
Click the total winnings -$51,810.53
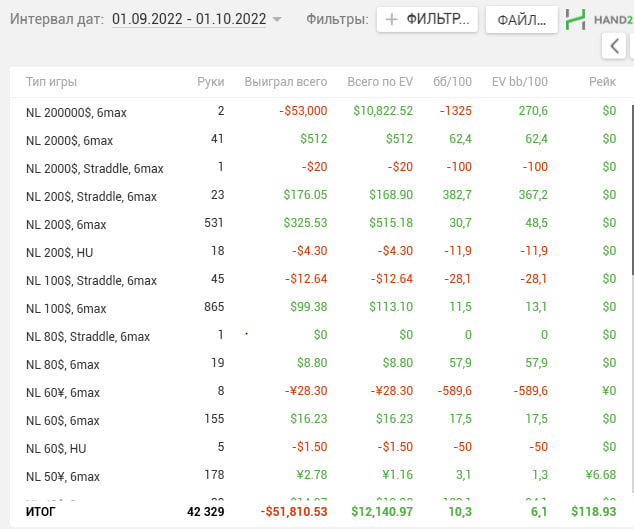(294, 512)
